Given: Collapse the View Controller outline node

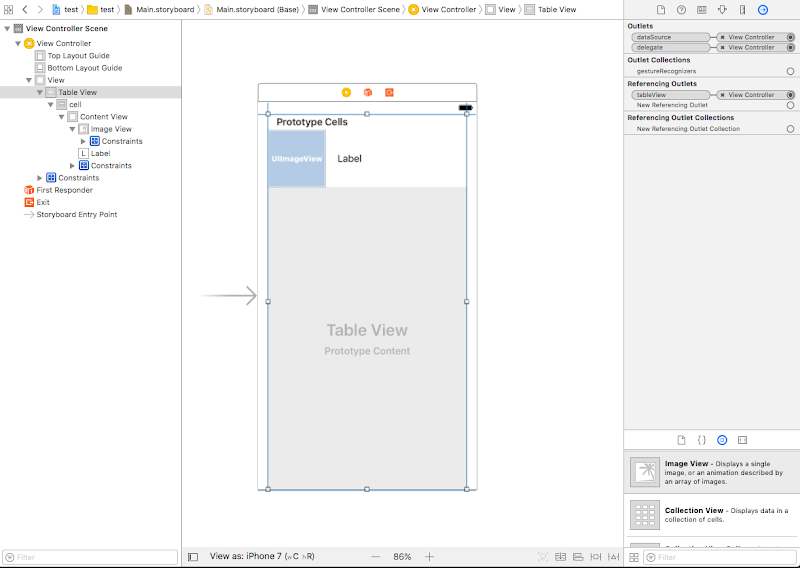Looking at the screenshot, I should pos(18,43).
